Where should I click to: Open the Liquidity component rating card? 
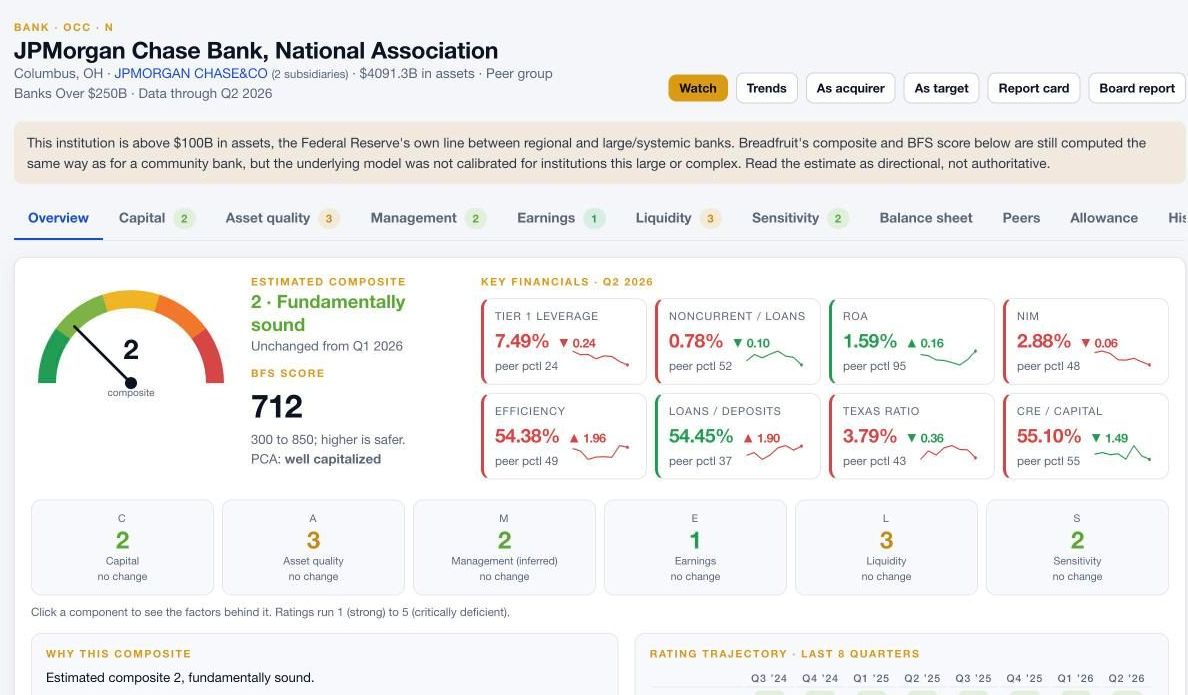[886, 546]
